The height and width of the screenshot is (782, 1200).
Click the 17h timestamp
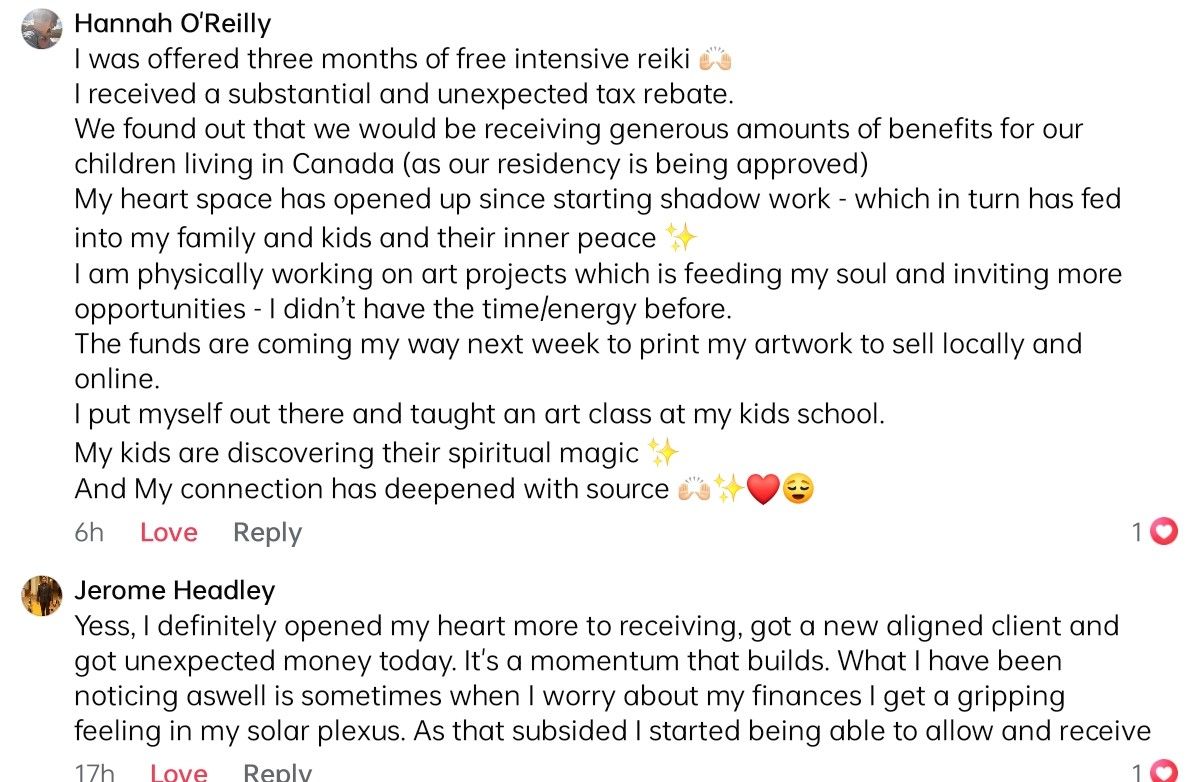click(x=94, y=772)
